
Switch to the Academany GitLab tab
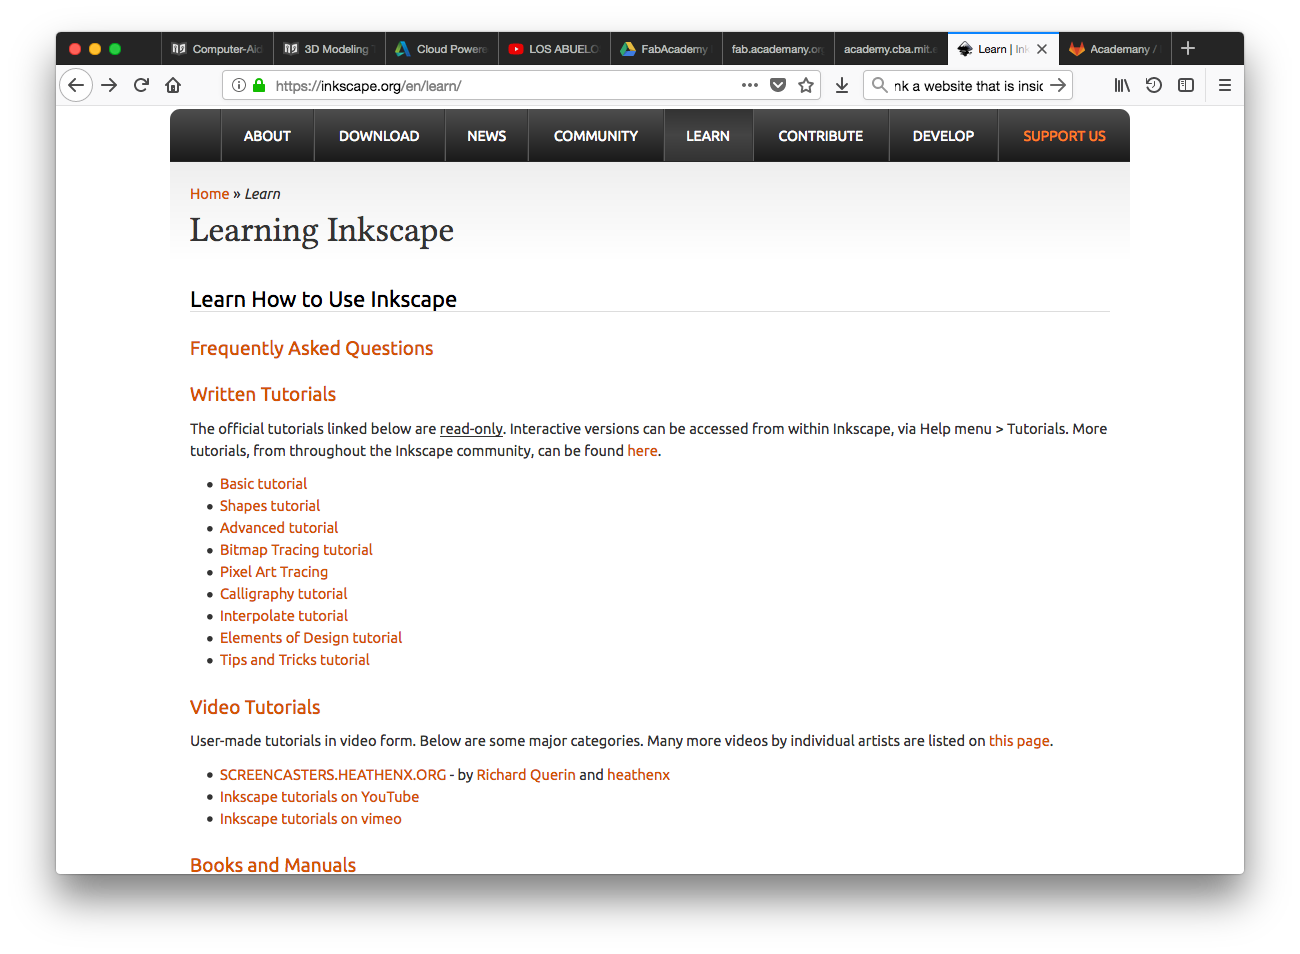(x=1113, y=49)
